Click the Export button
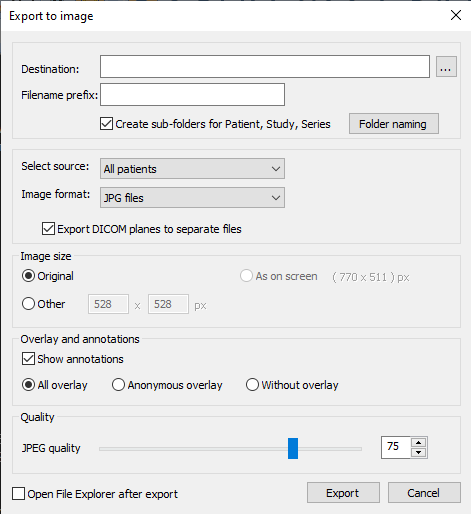This screenshot has width=471, height=514. click(343, 493)
